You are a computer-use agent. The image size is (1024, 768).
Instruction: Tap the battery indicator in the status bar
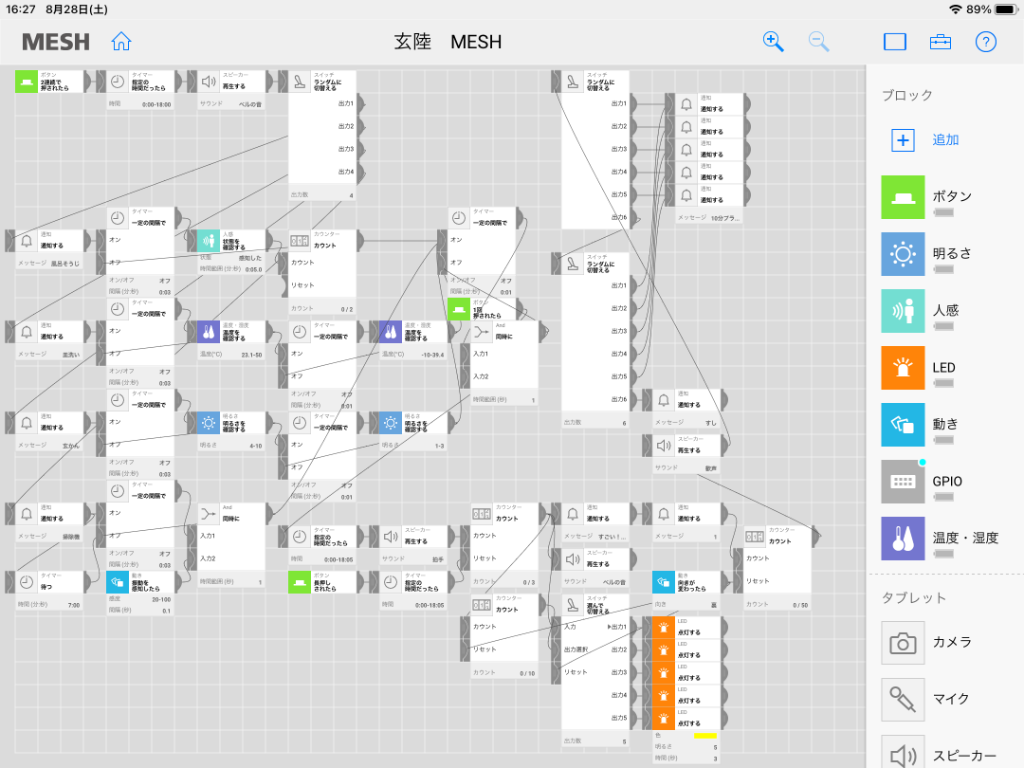click(1006, 9)
